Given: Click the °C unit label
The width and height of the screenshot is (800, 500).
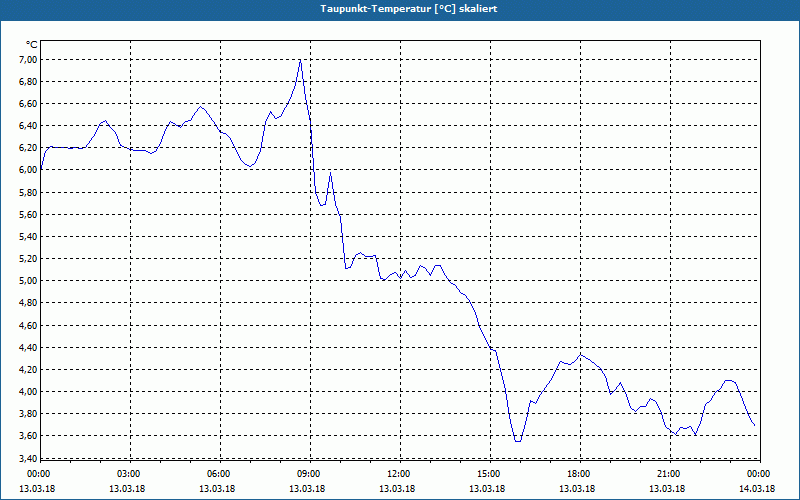Looking at the screenshot, I should point(32,45).
